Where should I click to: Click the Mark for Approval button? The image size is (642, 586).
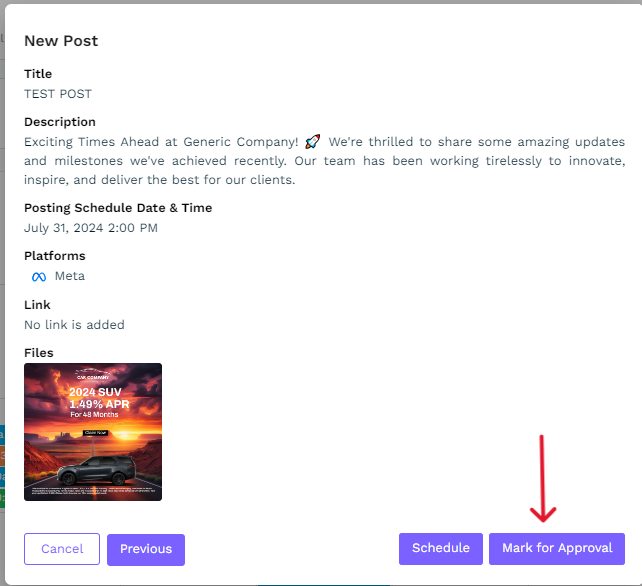[557, 548]
